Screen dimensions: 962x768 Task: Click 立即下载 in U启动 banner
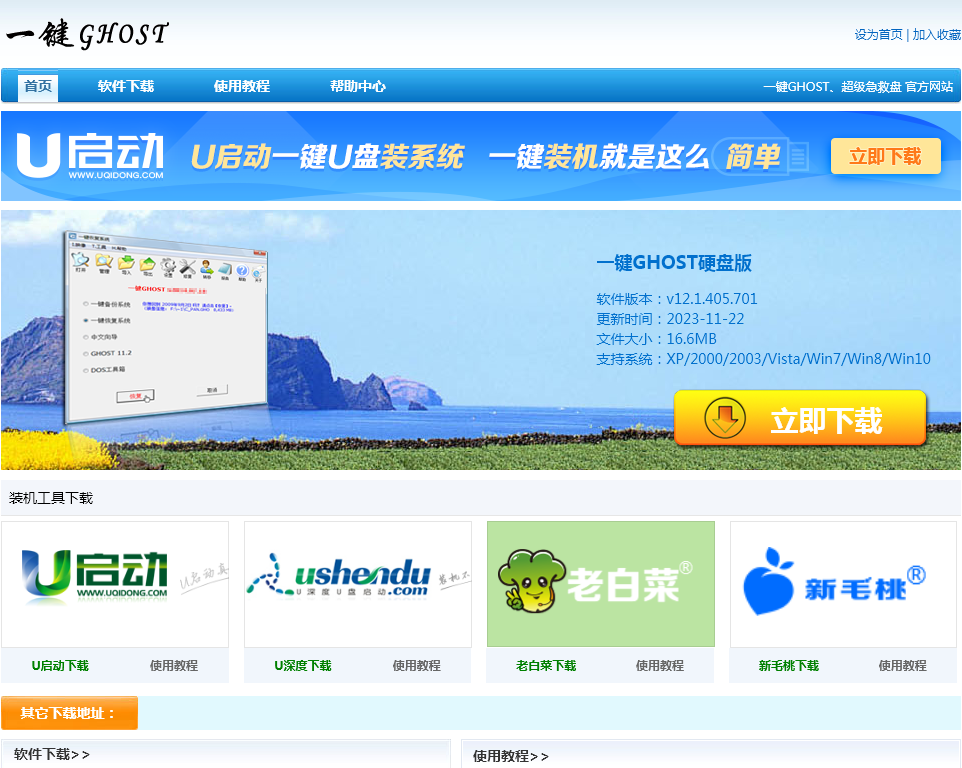point(885,156)
